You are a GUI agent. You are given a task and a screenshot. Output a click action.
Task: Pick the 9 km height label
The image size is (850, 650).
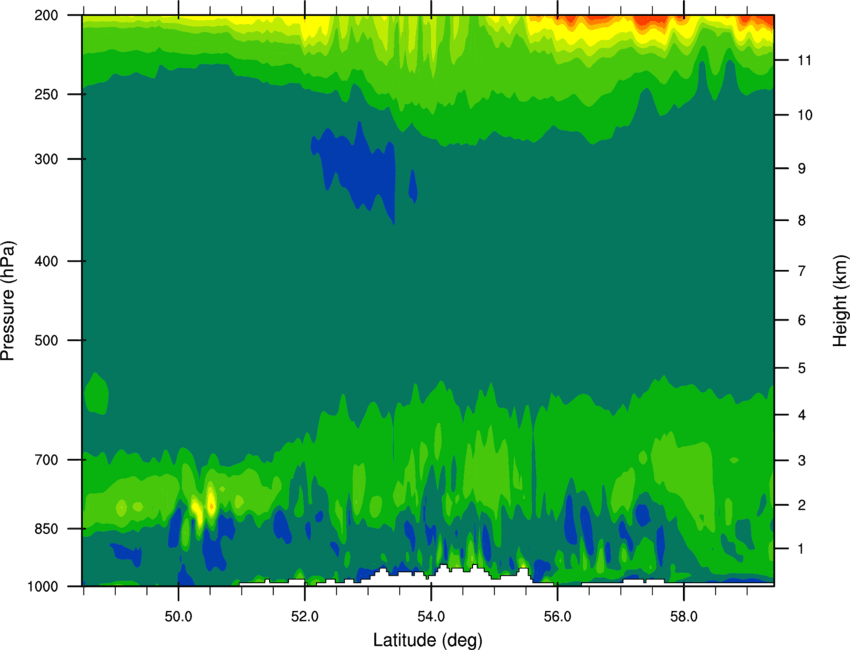802,169
